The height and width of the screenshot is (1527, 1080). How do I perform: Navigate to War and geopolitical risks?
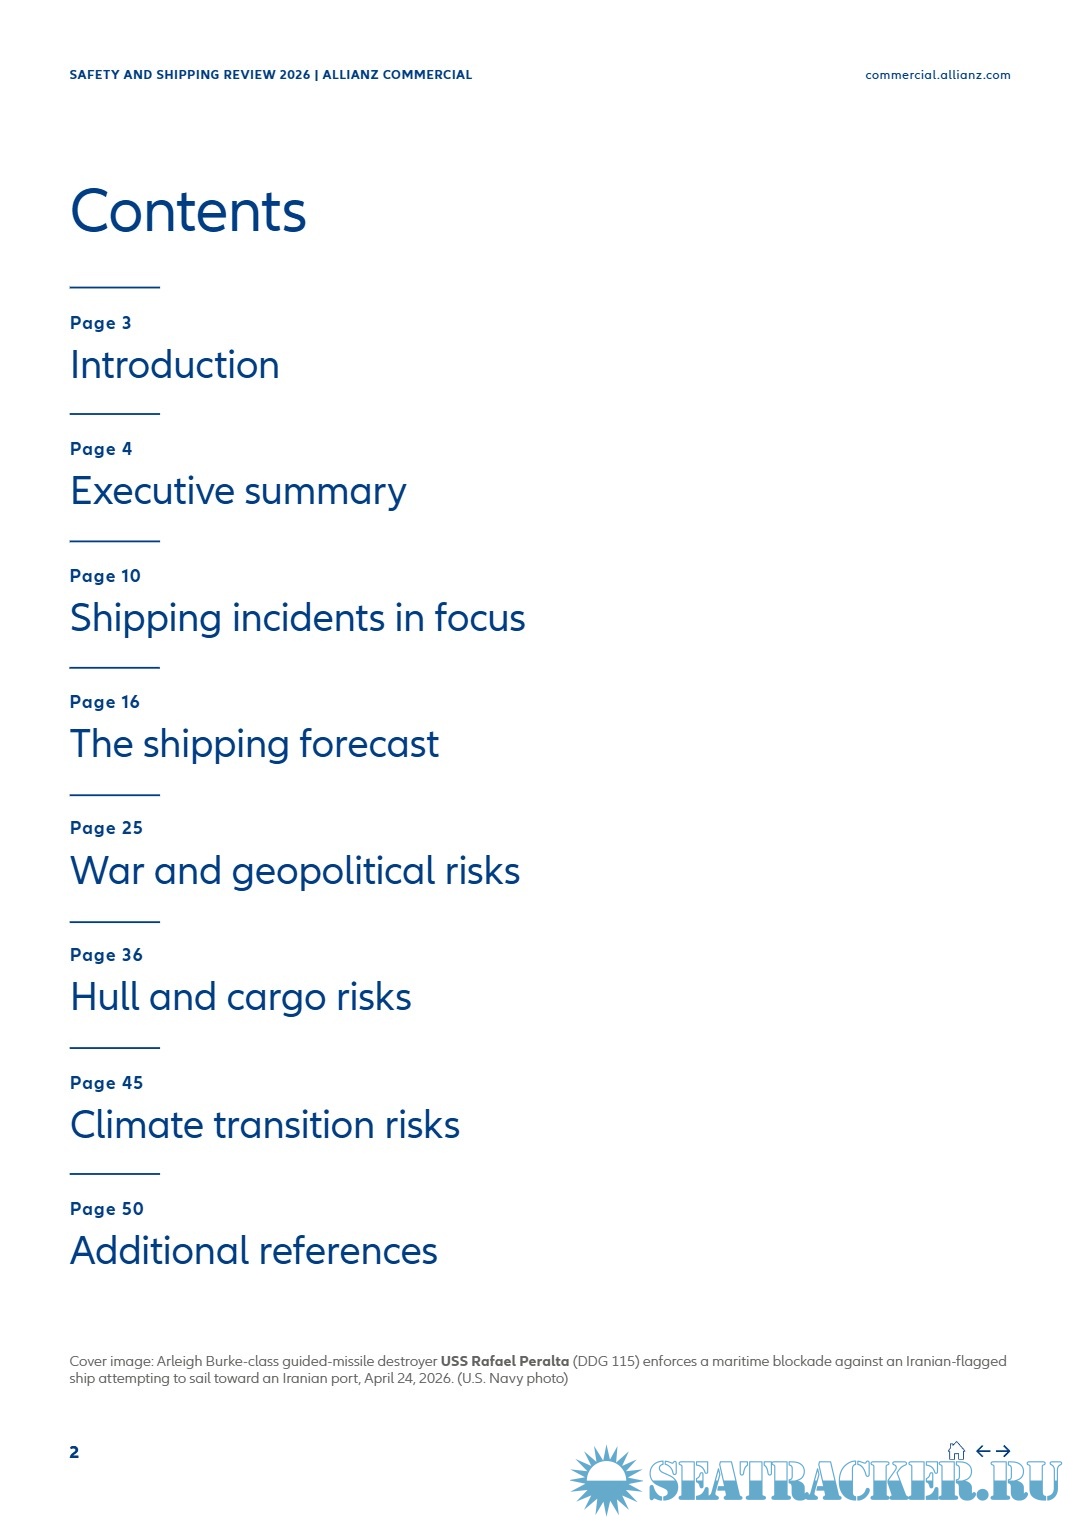point(295,872)
